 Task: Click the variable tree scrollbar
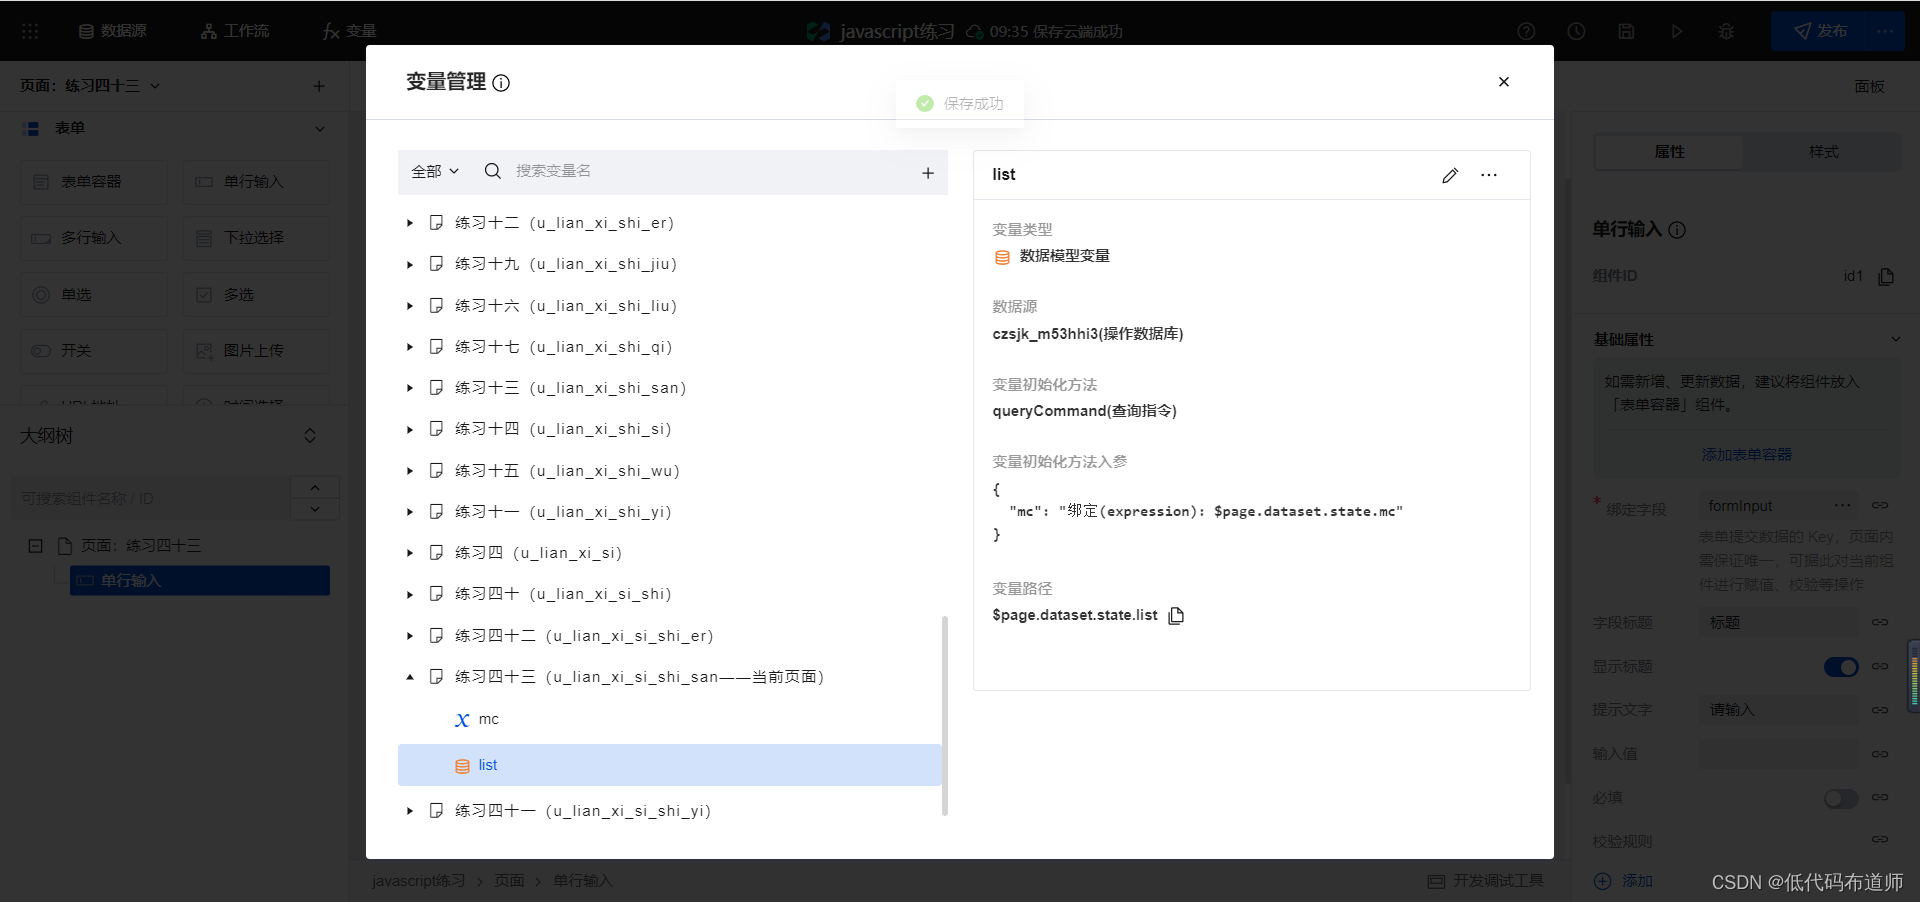[x=945, y=715]
